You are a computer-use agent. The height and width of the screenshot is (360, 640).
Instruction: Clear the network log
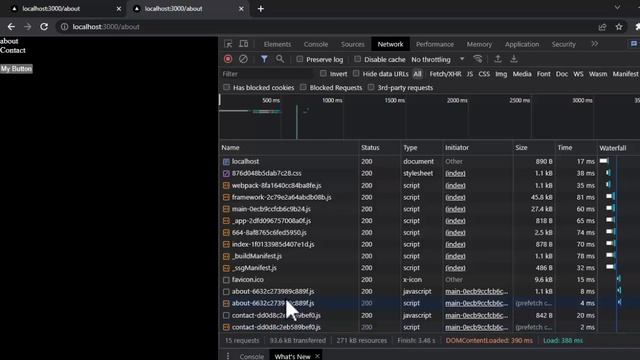pyautogui.click(x=243, y=59)
